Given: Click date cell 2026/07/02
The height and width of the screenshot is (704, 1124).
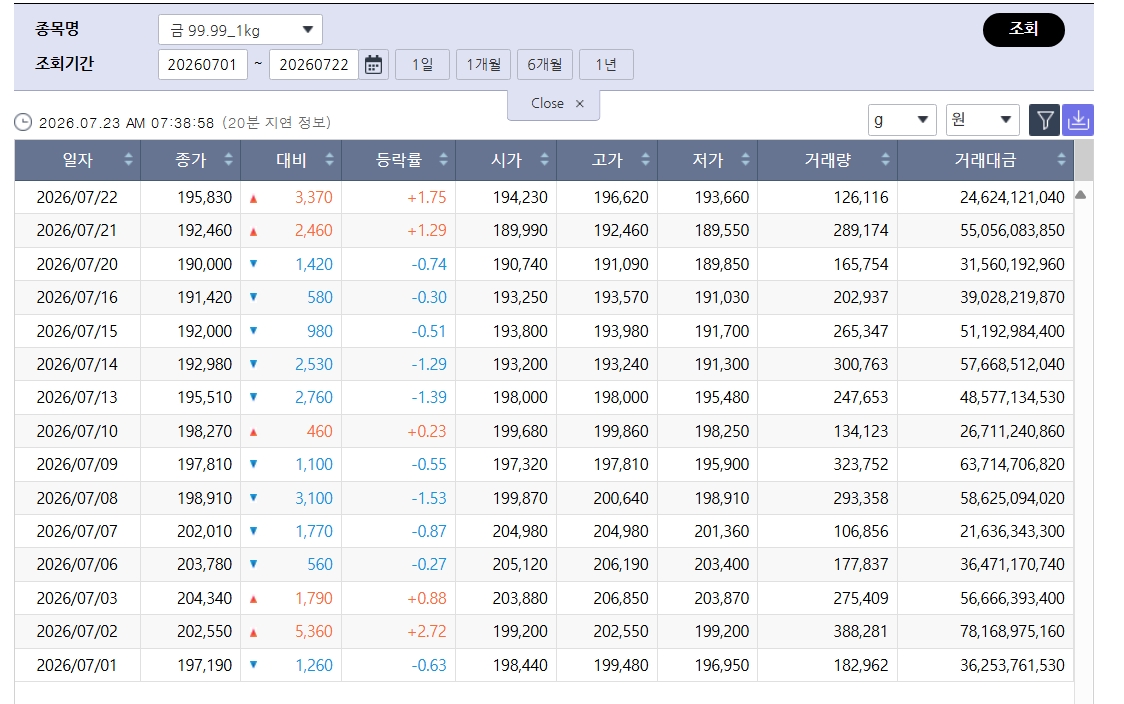Looking at the screenshot, I should tap(77, 631).
